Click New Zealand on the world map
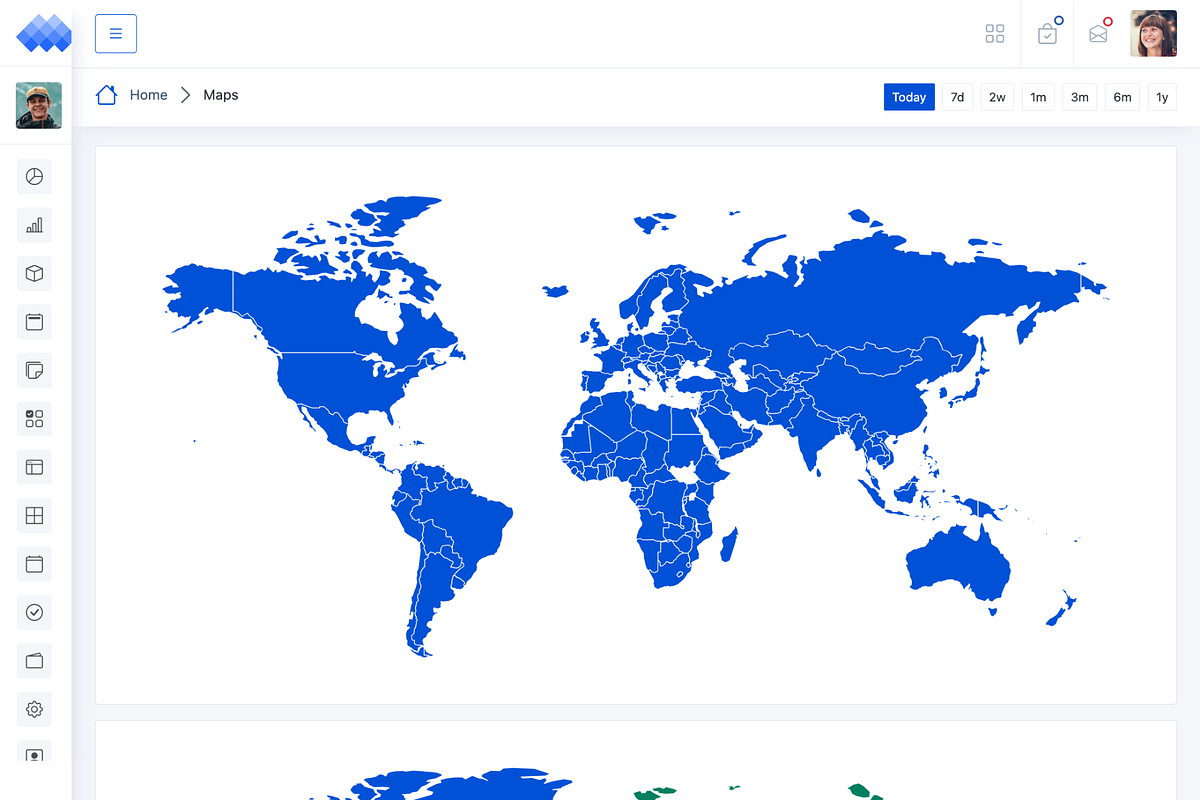 1061,606
